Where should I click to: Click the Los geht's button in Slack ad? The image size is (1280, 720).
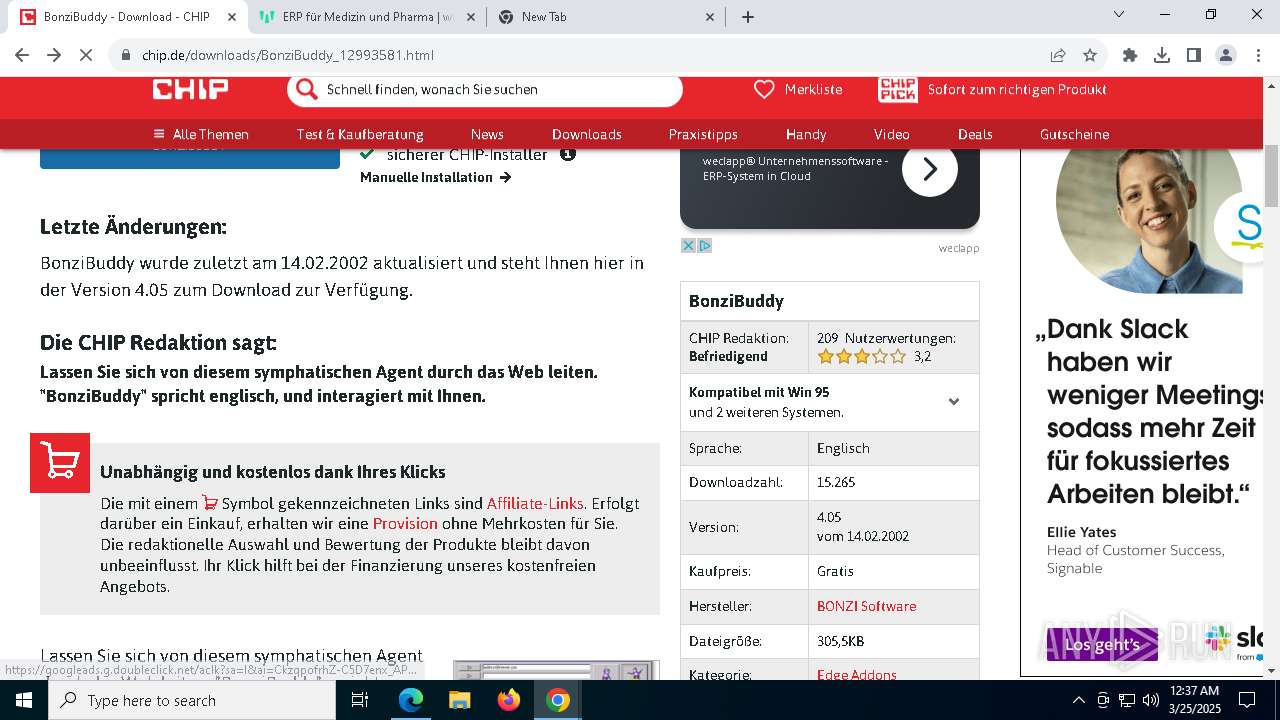(1102, 645)
